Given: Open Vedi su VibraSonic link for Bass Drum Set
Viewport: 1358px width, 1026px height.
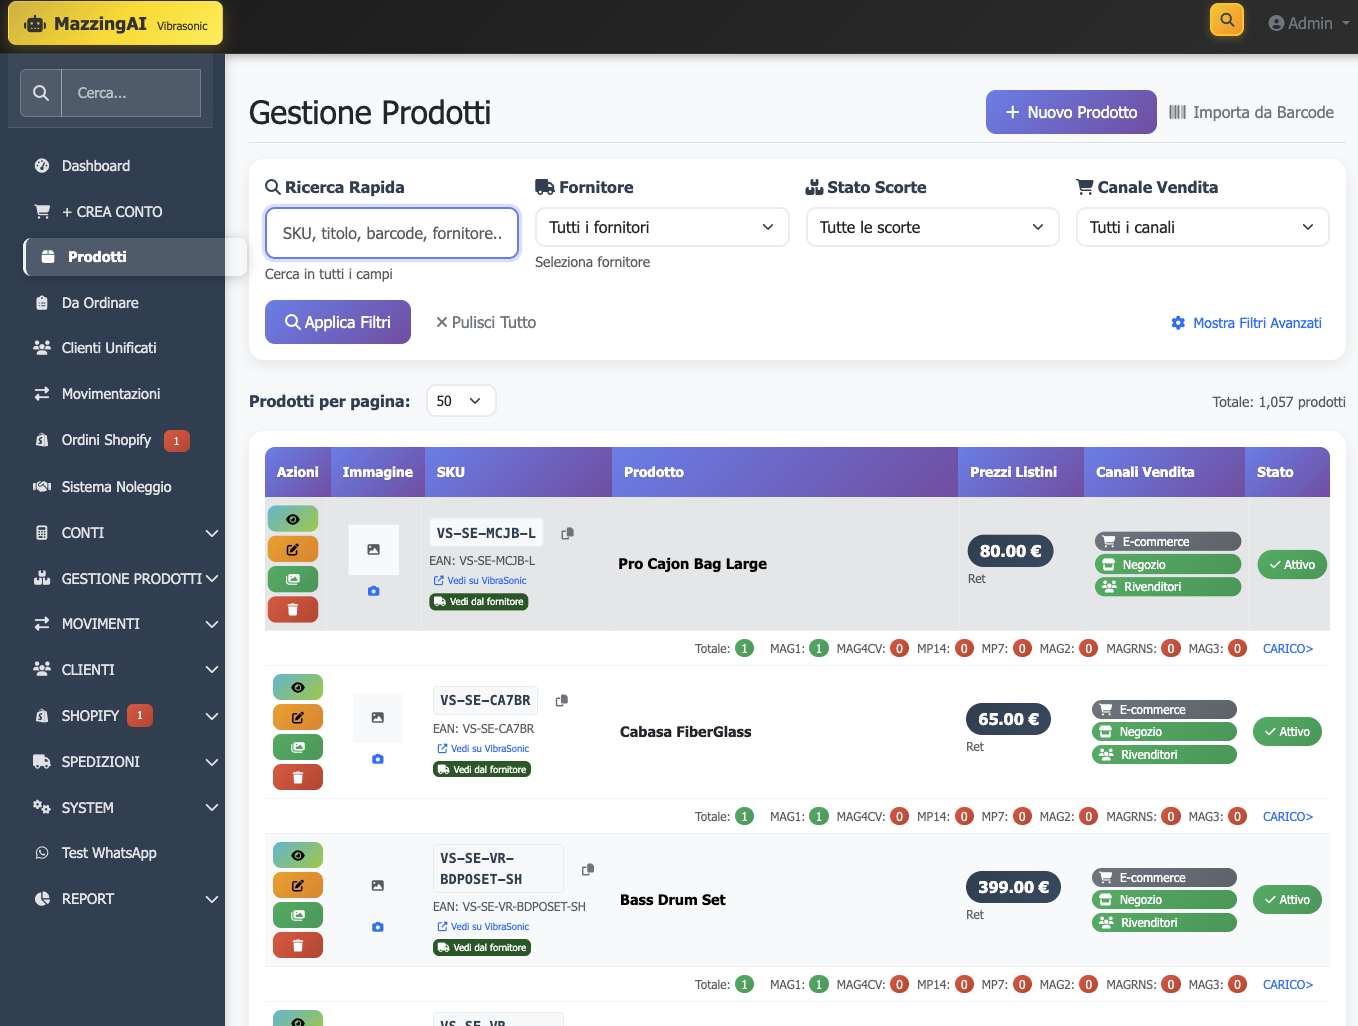Looking at the screenshot, I should tap(484, 926).
